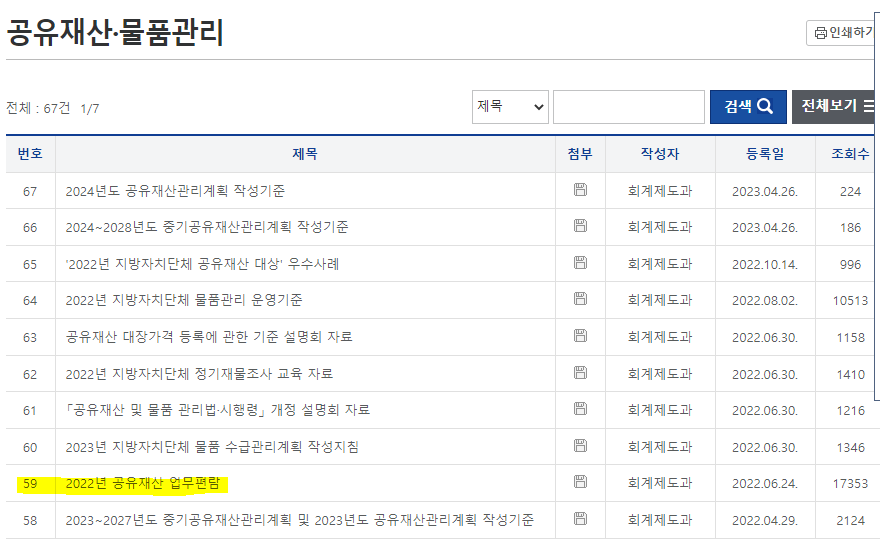Click date 2022.06.24.
The width and height of the screenshot is (880, 548).
765,484
